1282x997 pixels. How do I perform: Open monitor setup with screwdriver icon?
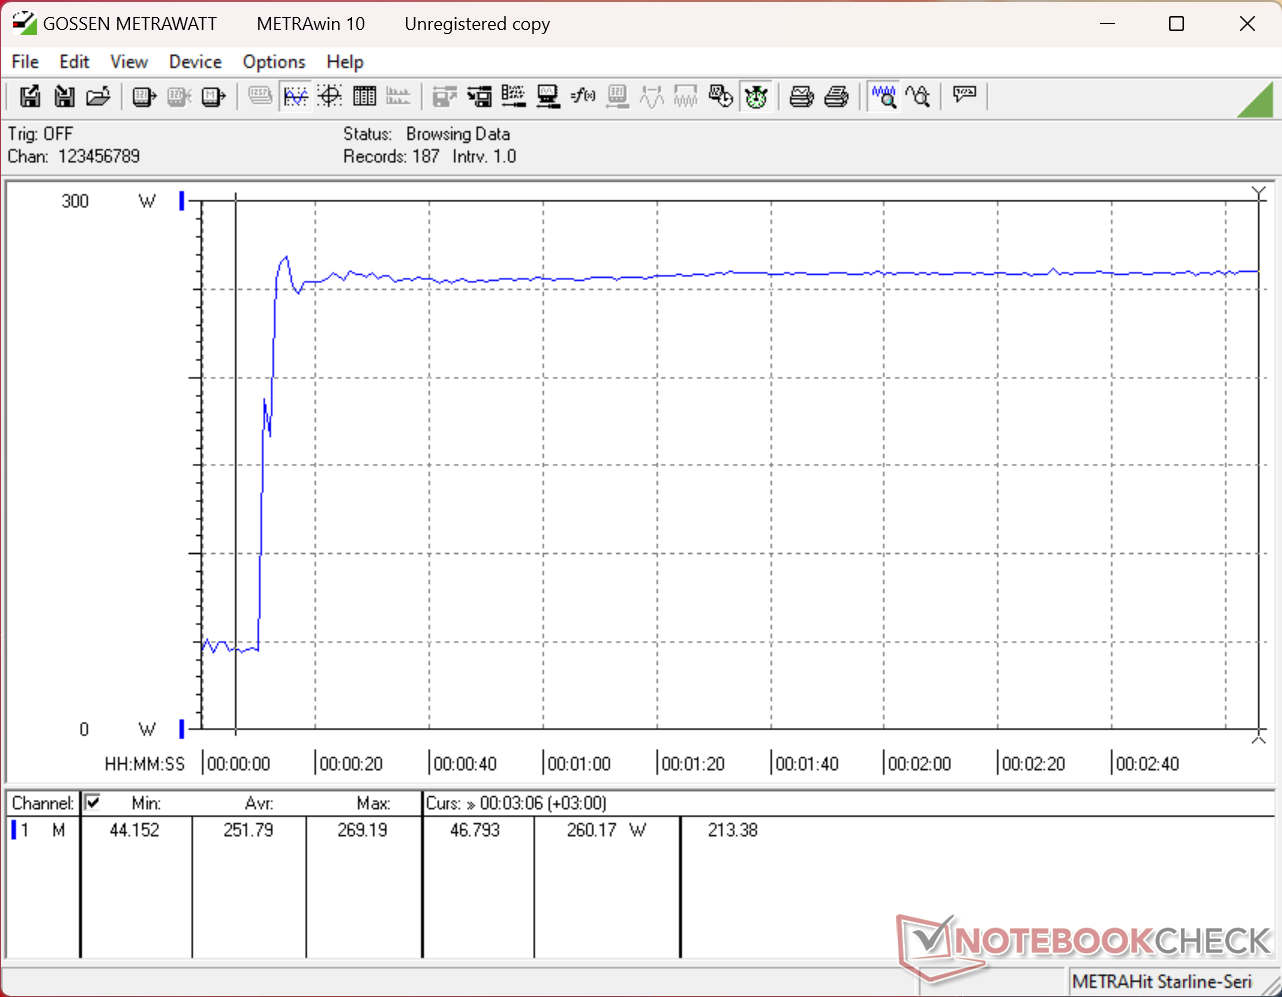click(x=548, y=96)
